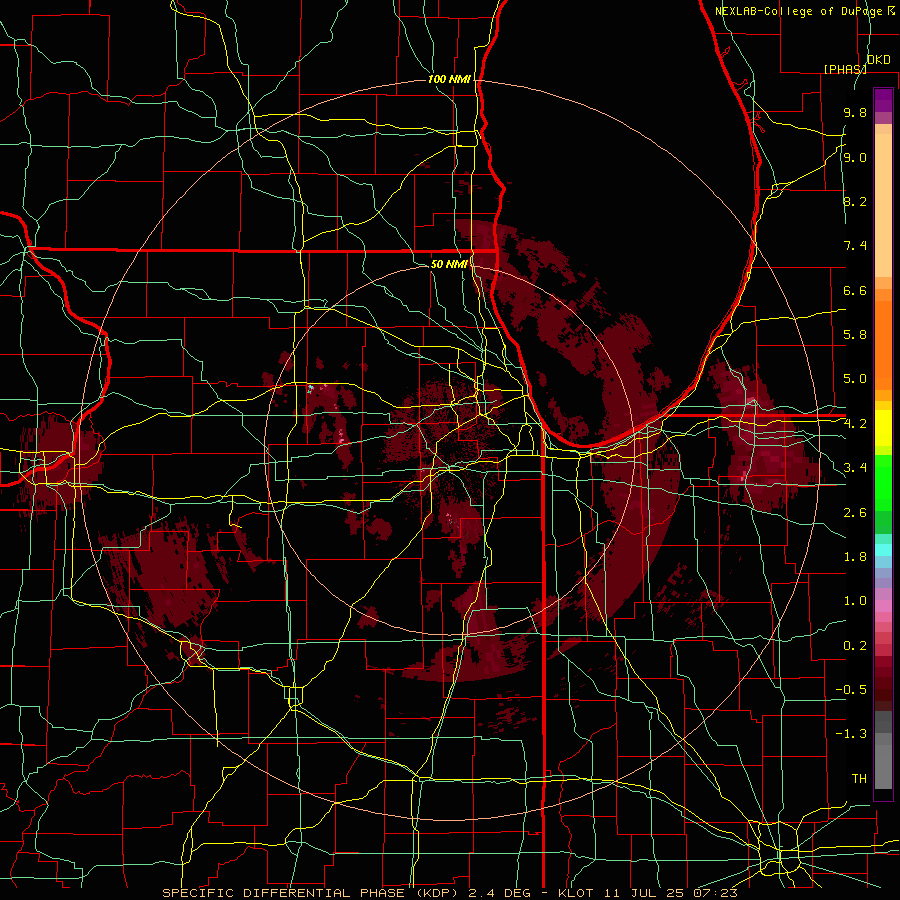Click the 1.8 value on the scale

[855, 557]
